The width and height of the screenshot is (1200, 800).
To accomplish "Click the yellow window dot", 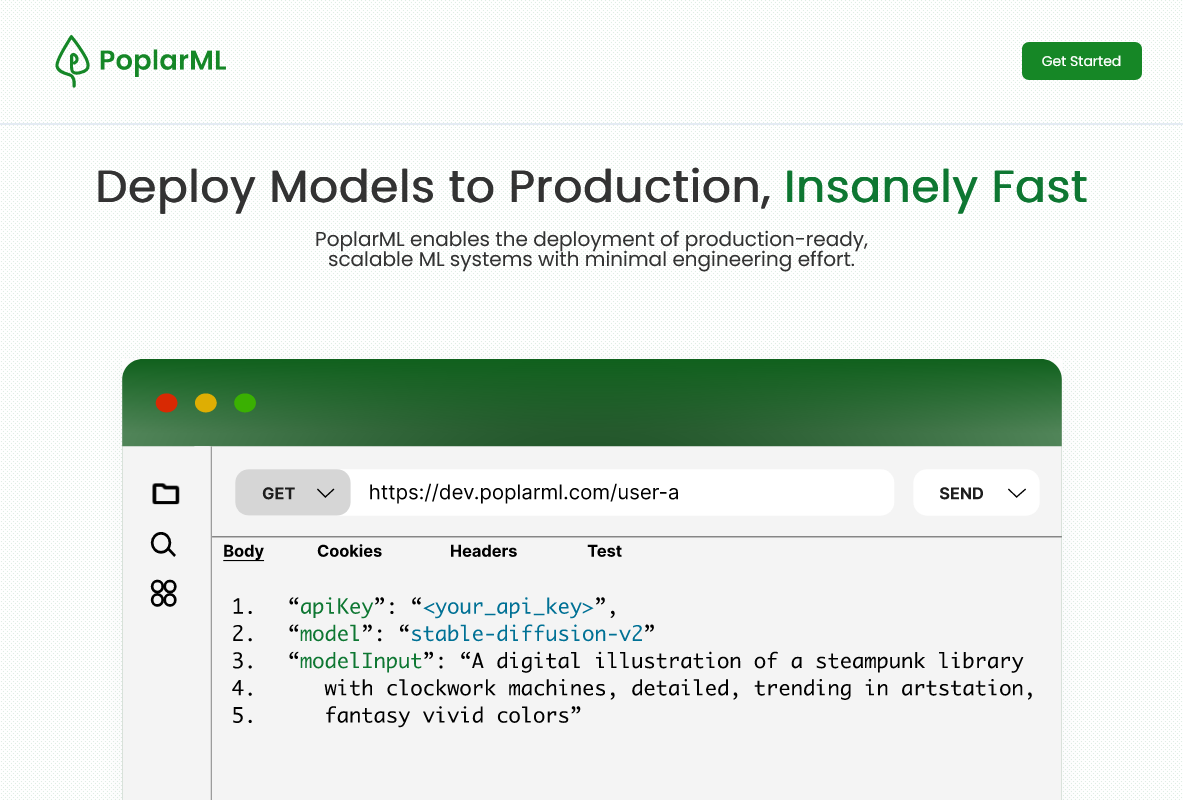I will coord(206,403).
